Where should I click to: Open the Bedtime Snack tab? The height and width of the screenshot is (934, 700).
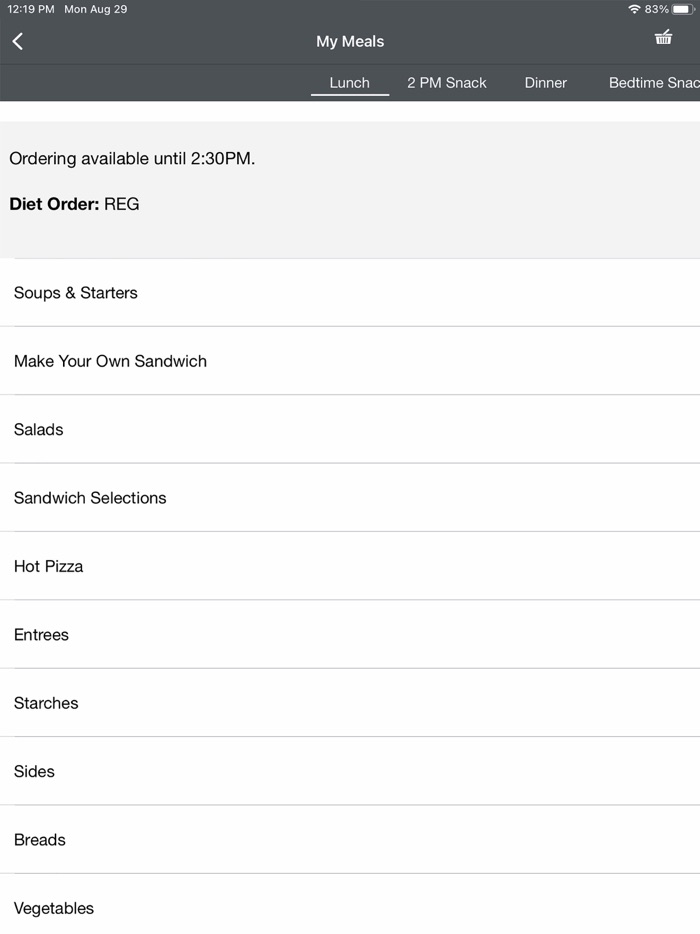click(653, 83)
